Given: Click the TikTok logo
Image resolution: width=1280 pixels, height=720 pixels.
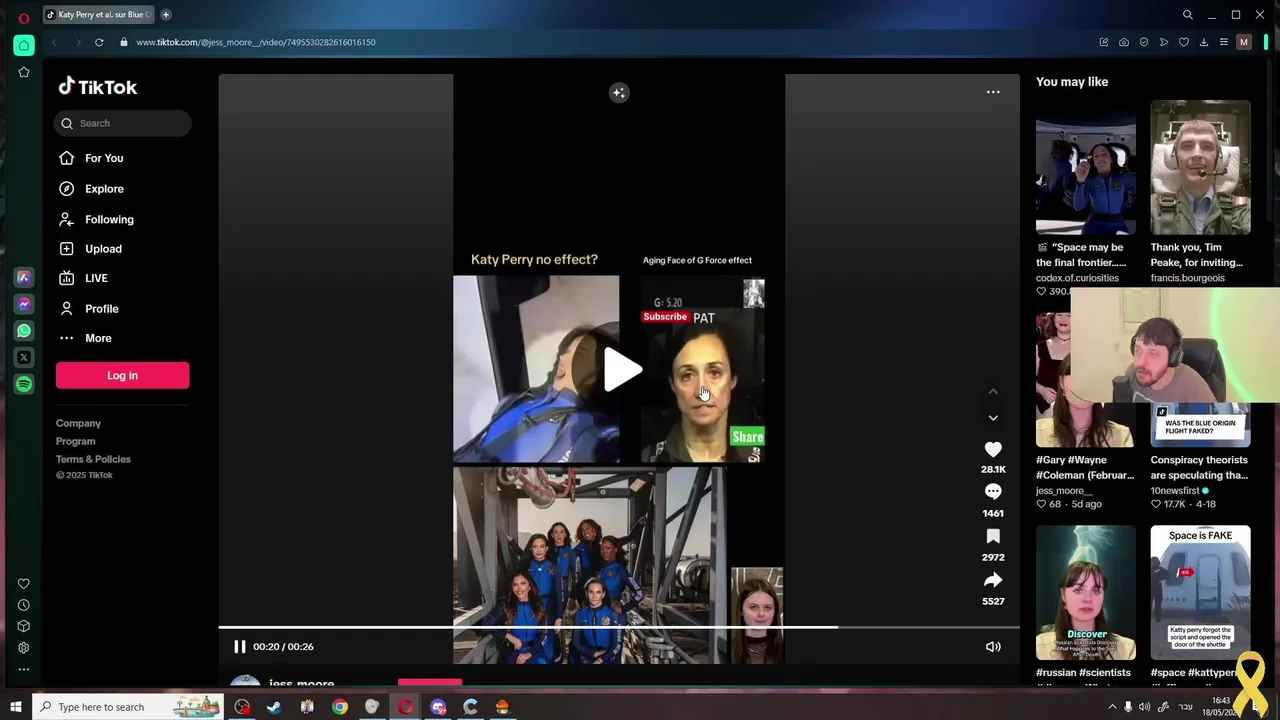Looking at the screenshot, I should (x=97, y=87).
